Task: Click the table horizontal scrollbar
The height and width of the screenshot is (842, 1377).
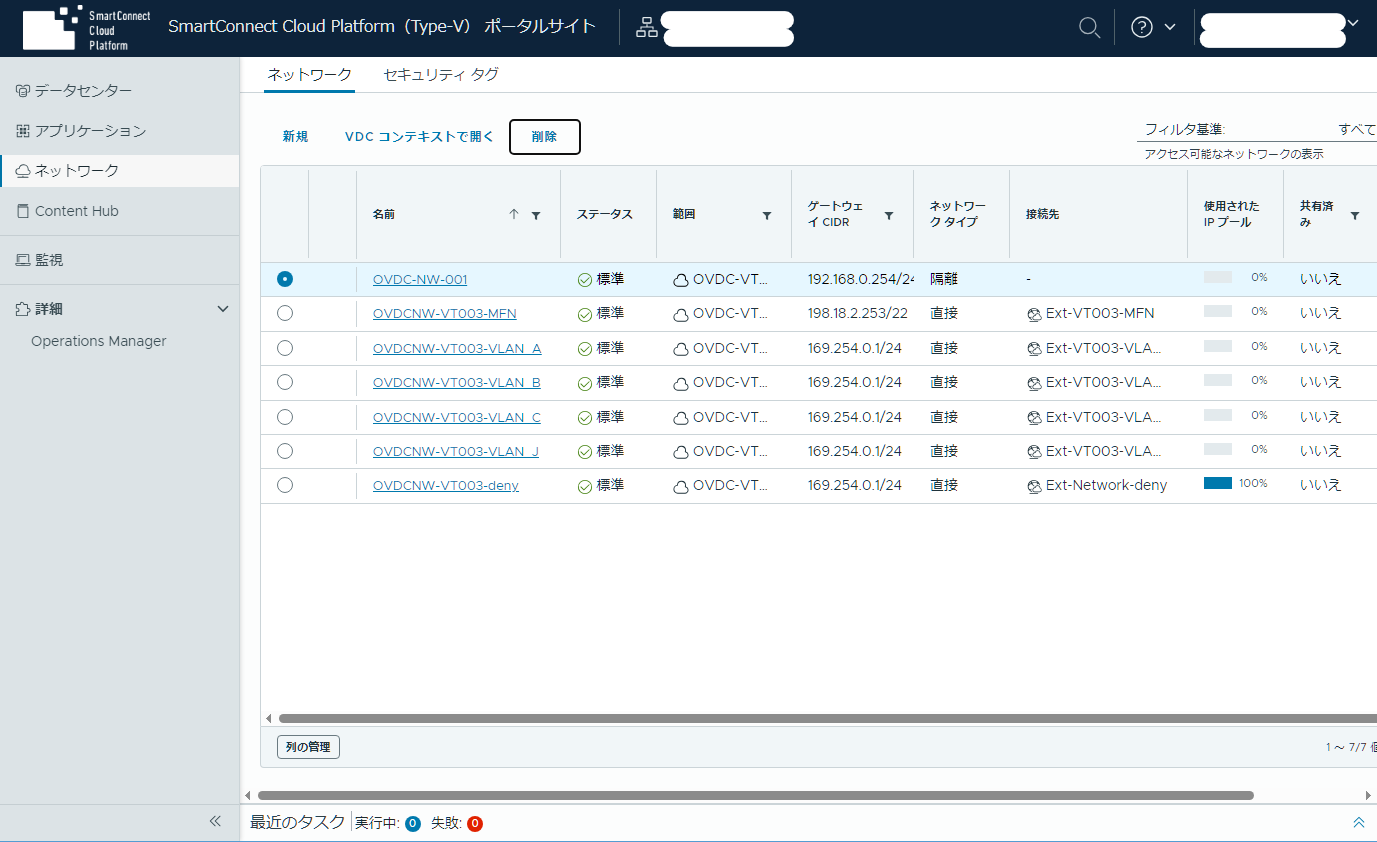Action: 828,718
